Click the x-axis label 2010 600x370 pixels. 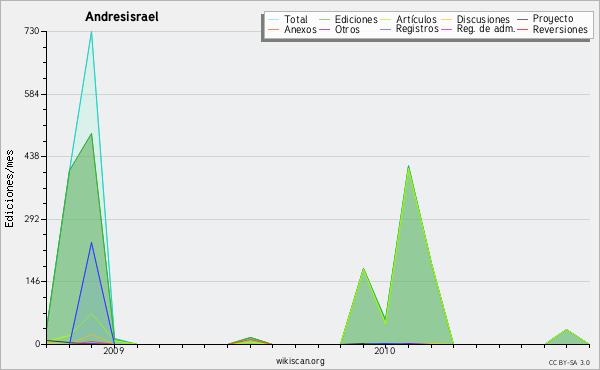coord(385,350)
